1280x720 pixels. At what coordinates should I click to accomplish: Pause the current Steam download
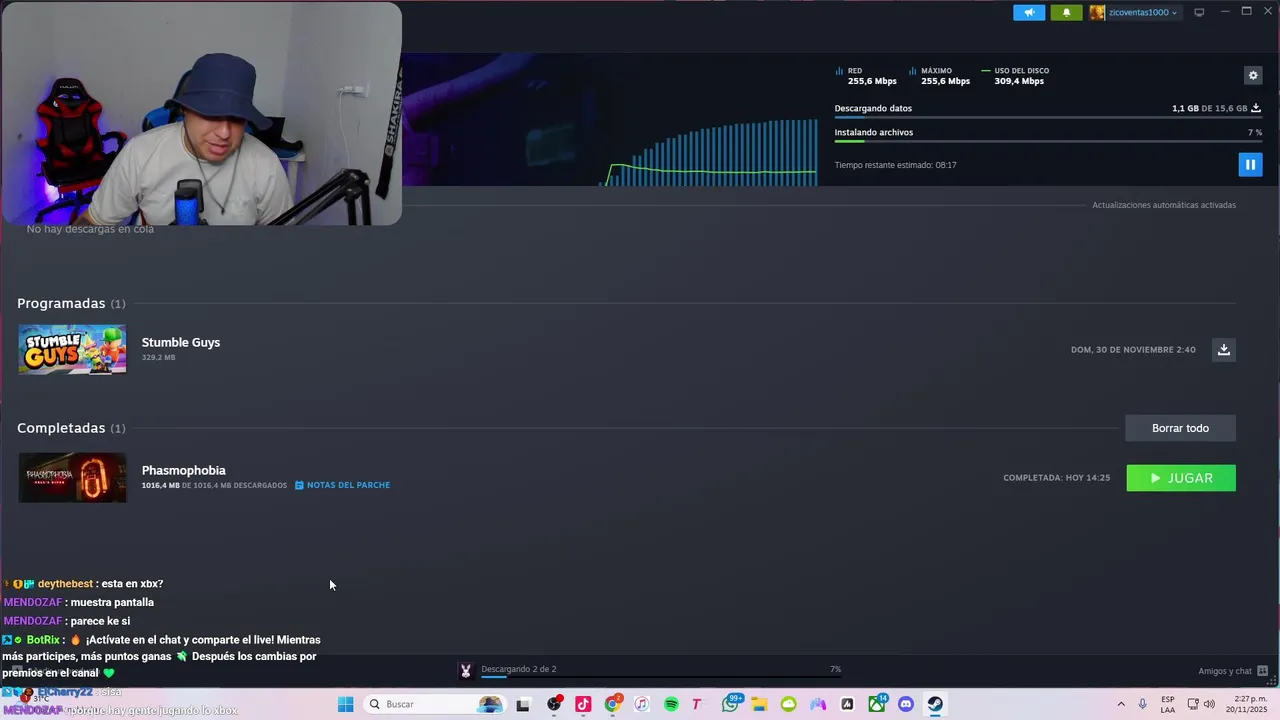tap(1250, 165)
